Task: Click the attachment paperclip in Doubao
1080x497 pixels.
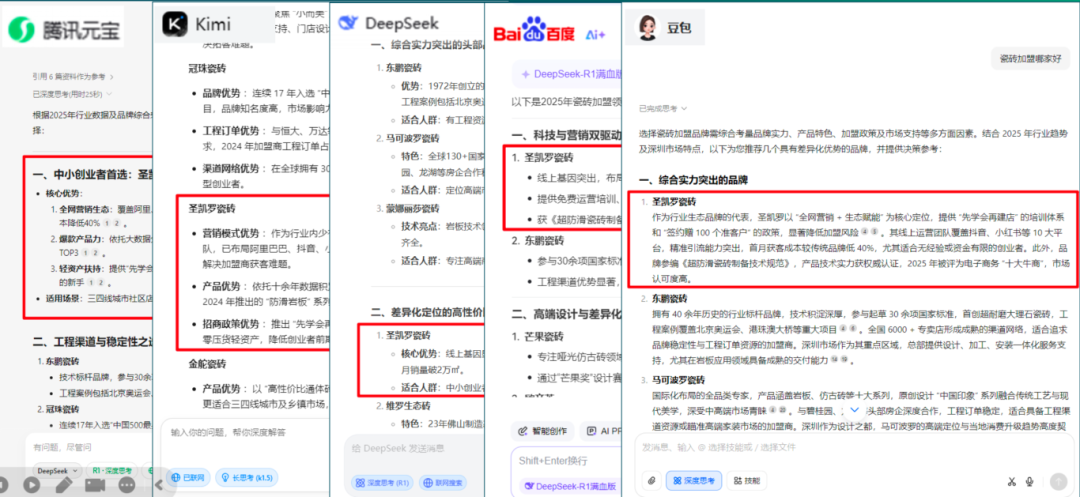Action: [652, 480]
